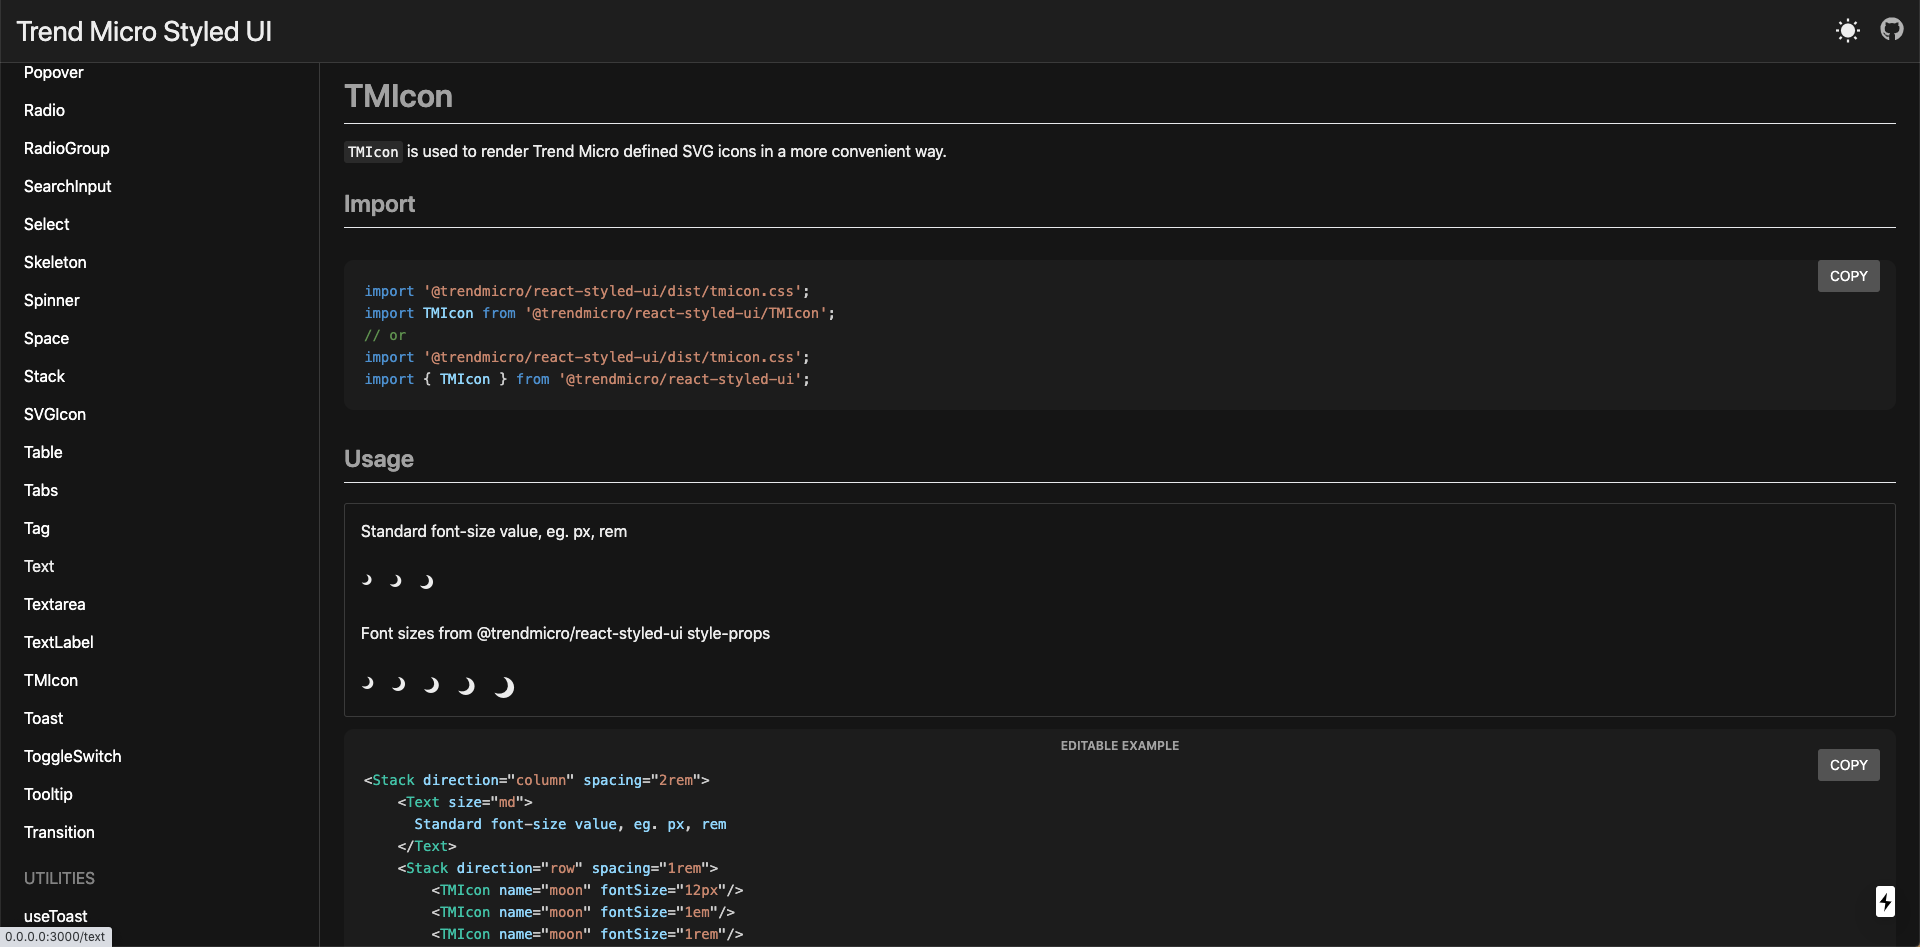This screenshot has width=1920, height=947.
Task: Select Toast in the sidebar
Action: click(43, 718)
